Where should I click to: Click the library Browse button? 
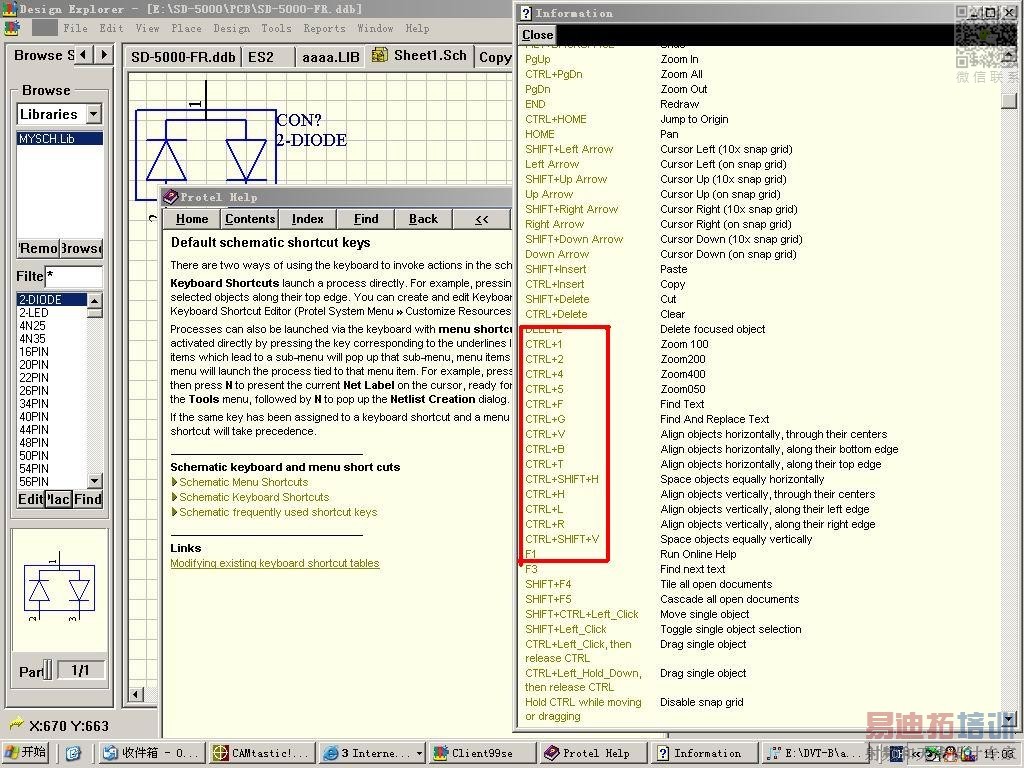click(x=82, y=248)
